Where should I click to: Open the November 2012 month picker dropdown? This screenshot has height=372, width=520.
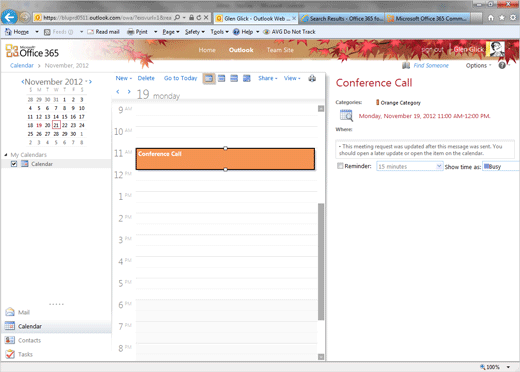point(86,81)
